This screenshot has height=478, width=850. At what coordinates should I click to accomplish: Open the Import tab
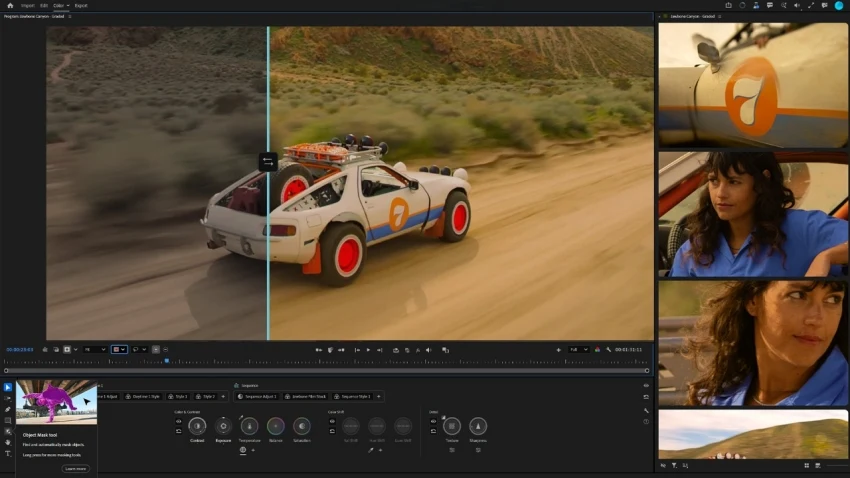click(x=28, y=5)
